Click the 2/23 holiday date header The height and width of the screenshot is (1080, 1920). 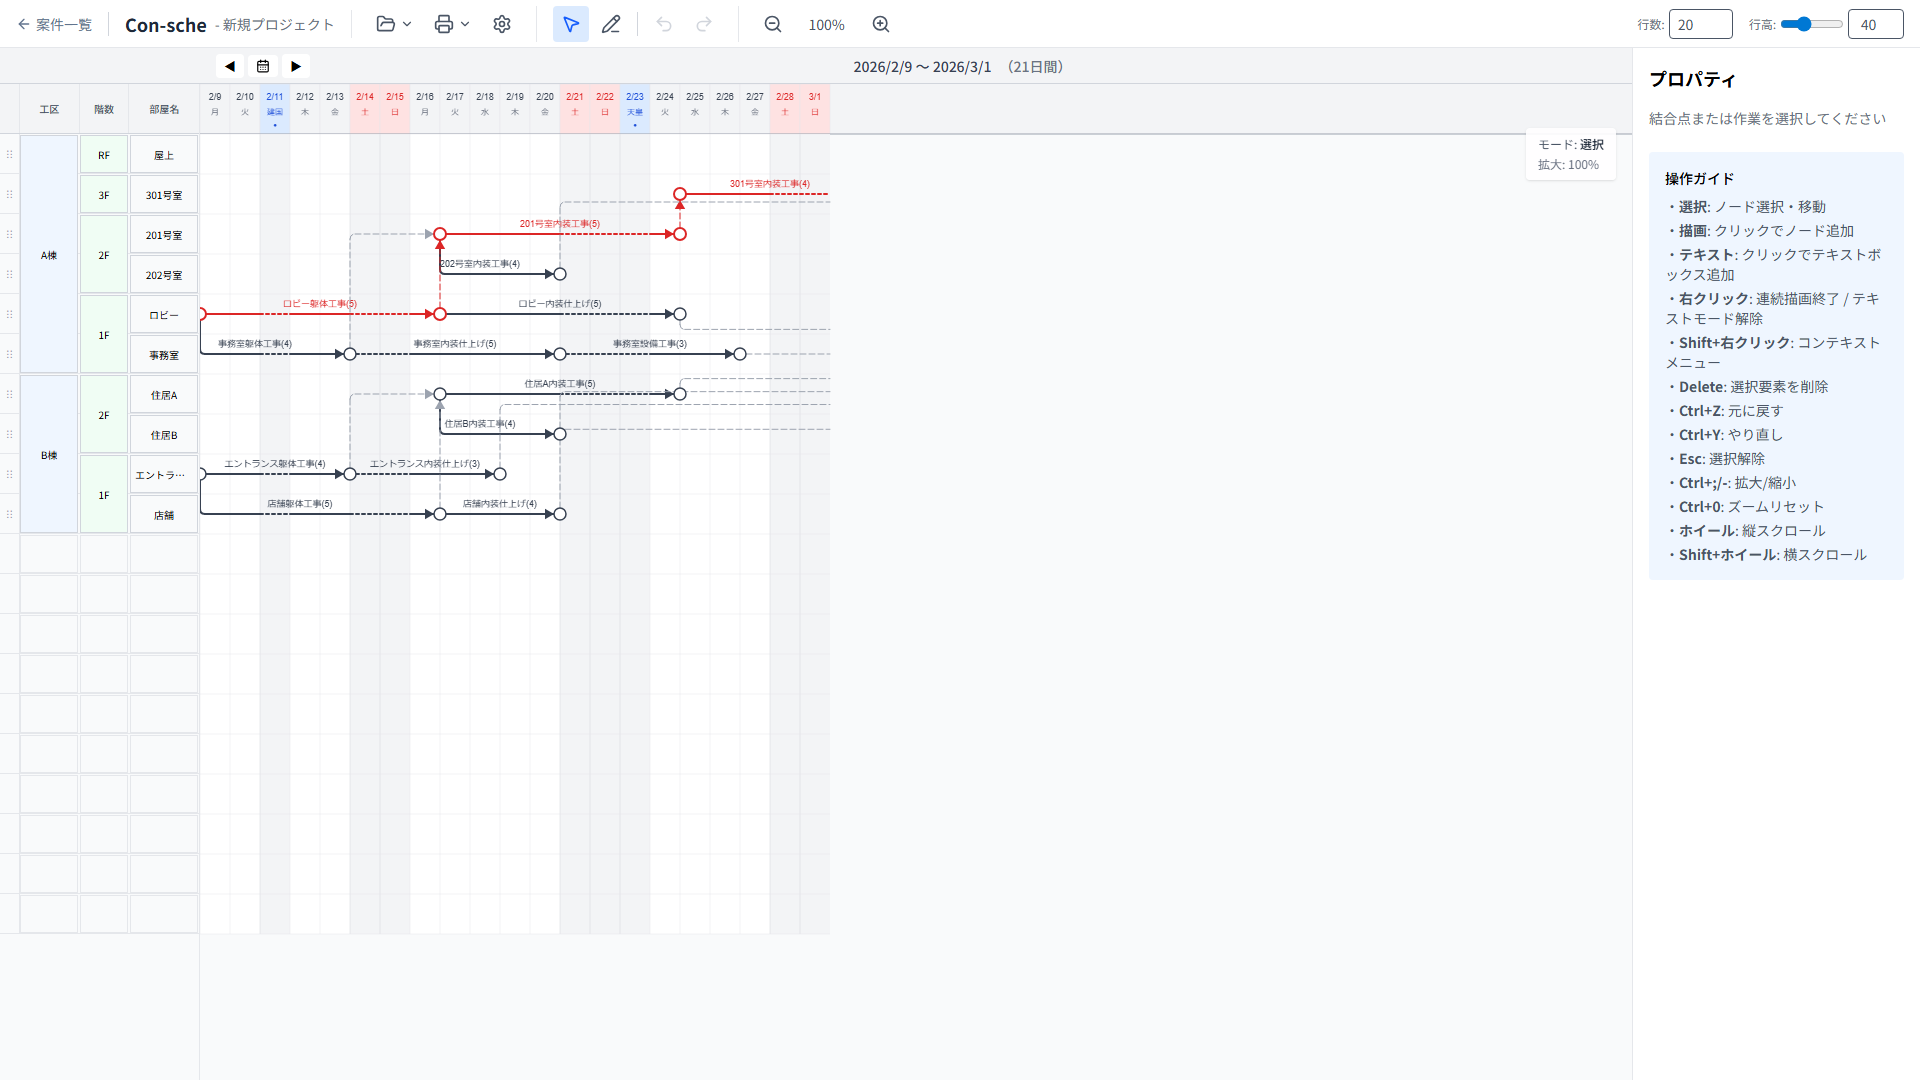click(635, 106)
